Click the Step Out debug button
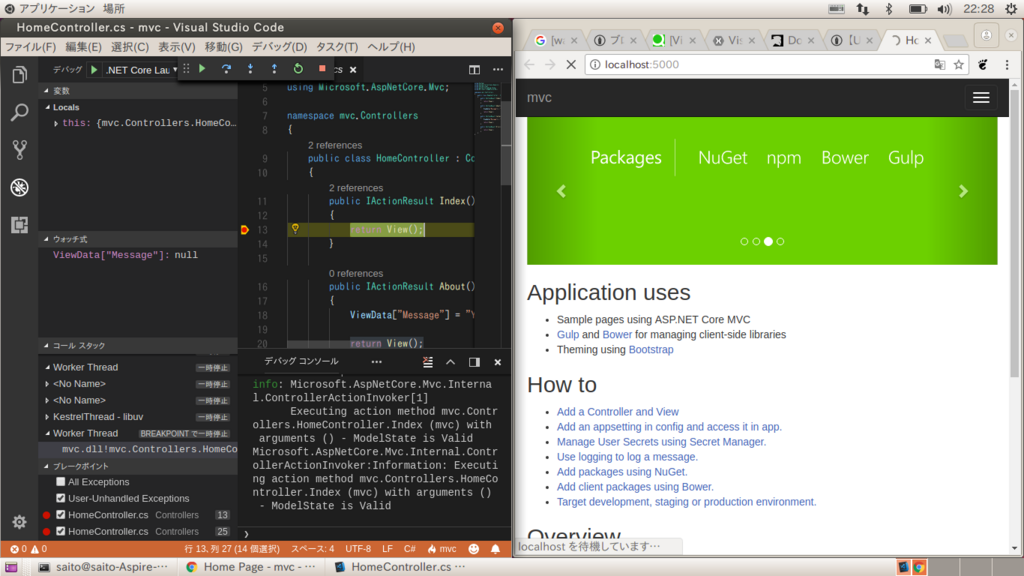This screenshot has width=1024, height=576. [274, 69]
